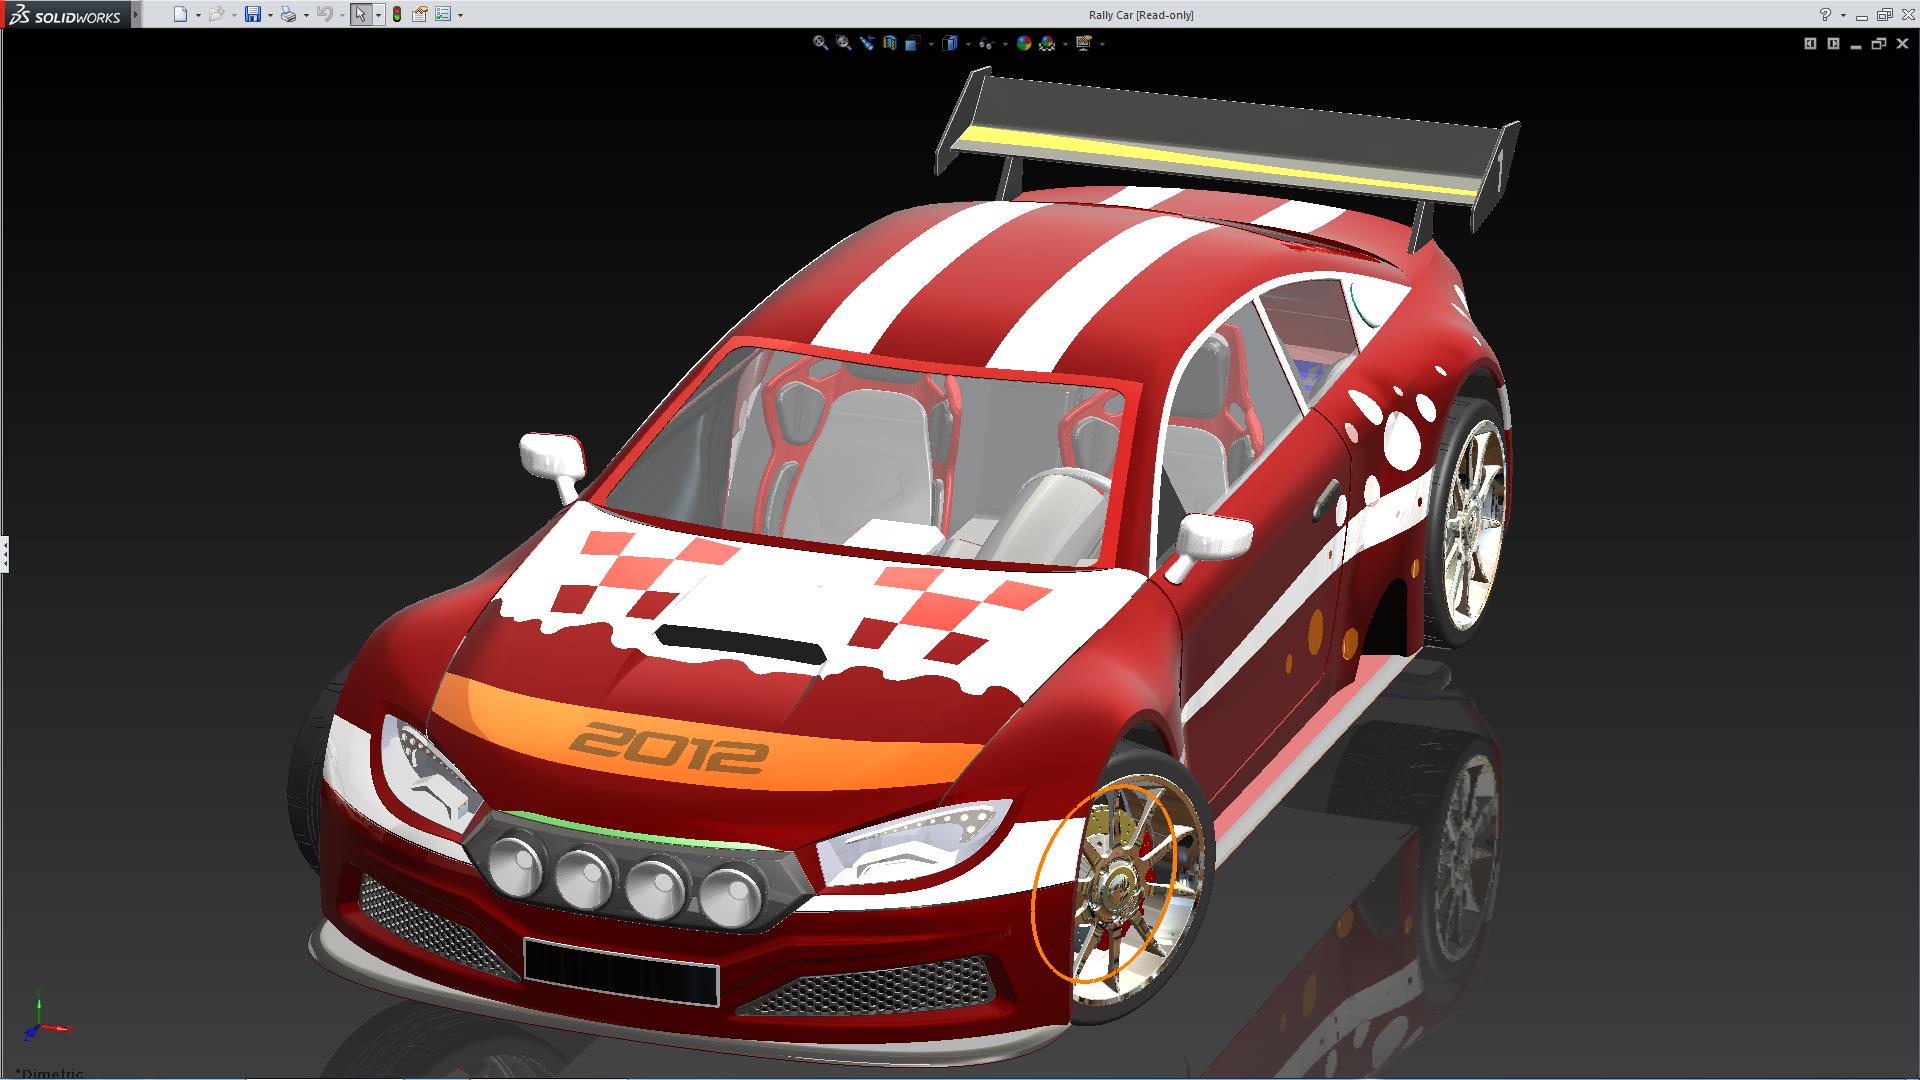Click Zoom to Area icon

pos(843,43)
